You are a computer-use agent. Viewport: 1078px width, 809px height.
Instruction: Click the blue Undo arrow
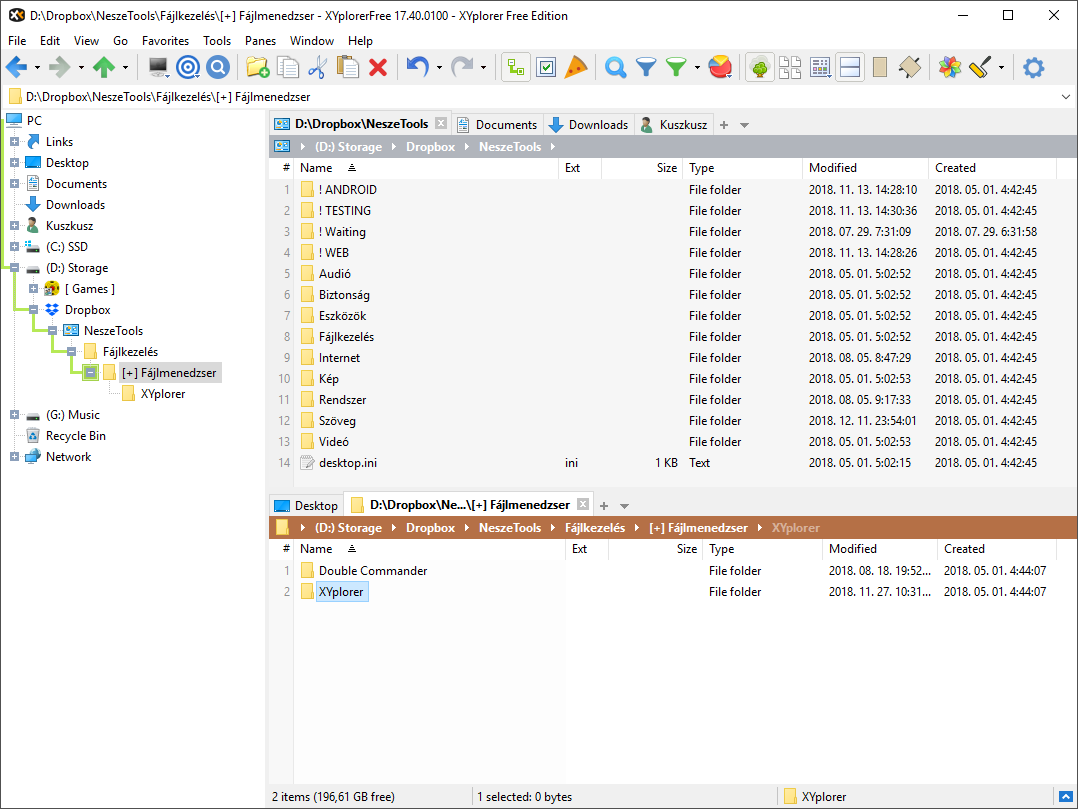coord(417,67)
